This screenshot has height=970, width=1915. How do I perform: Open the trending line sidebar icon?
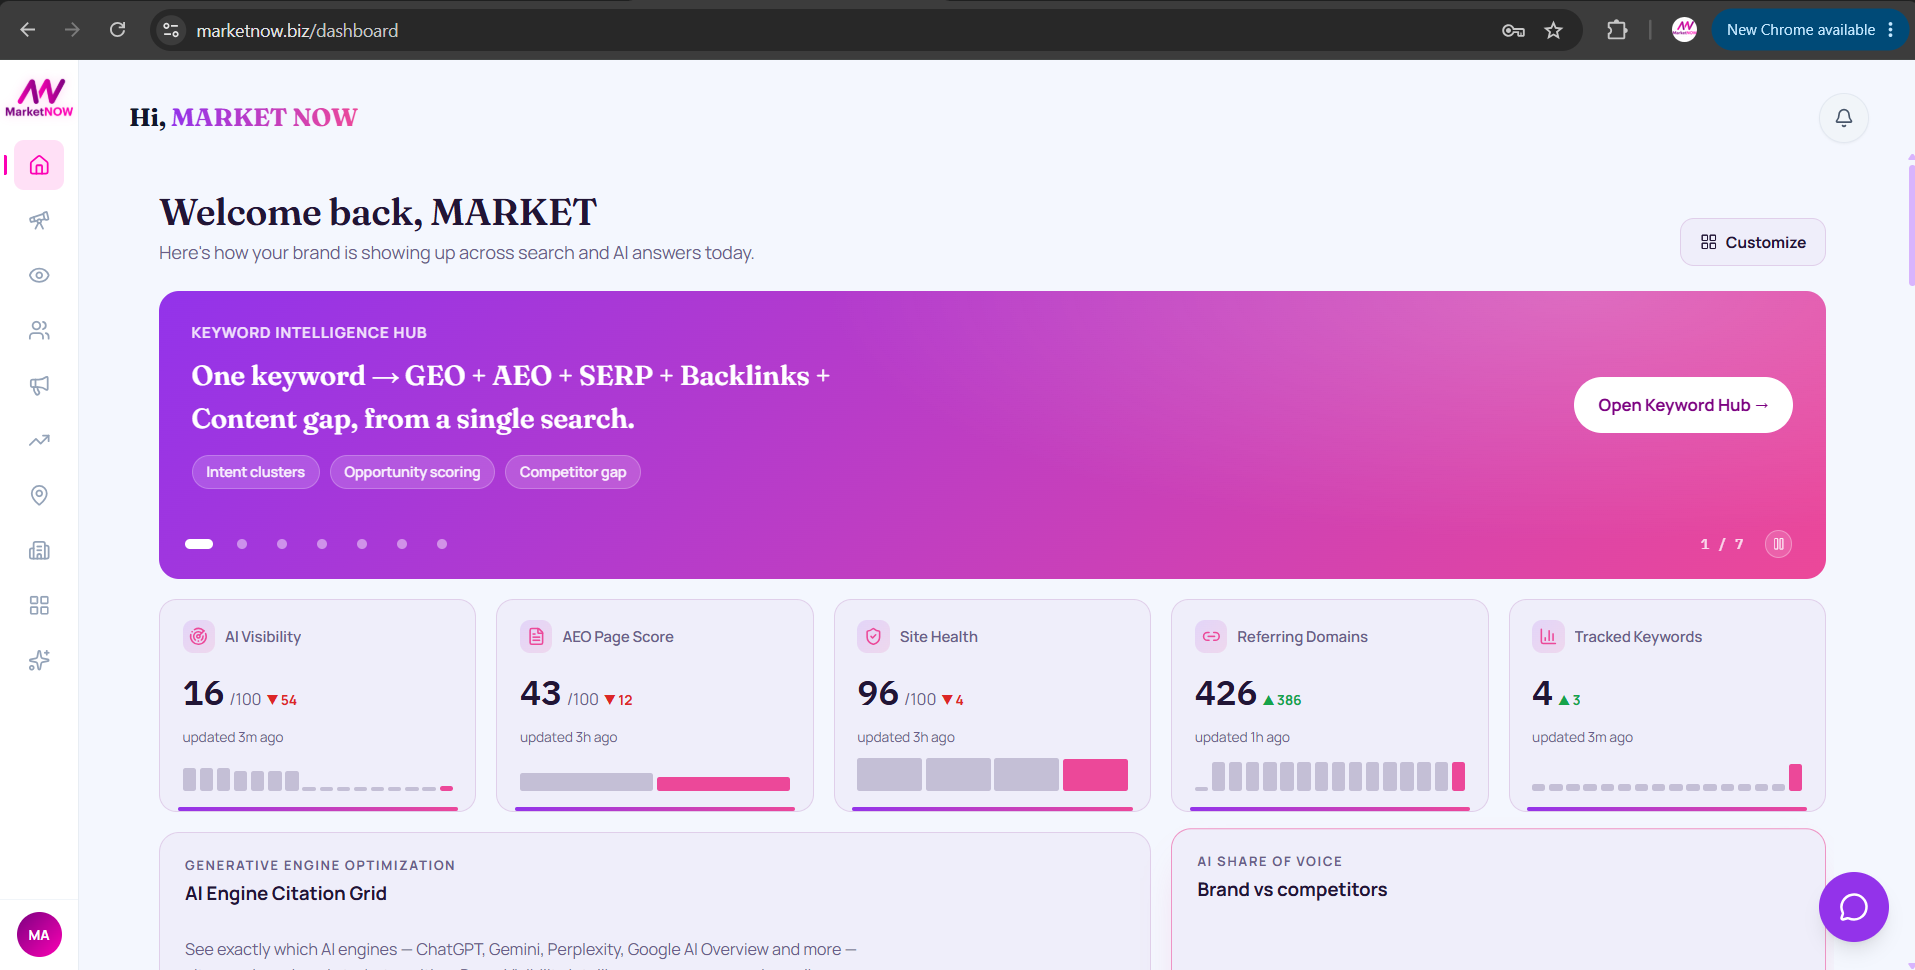[x=39, y=440]
